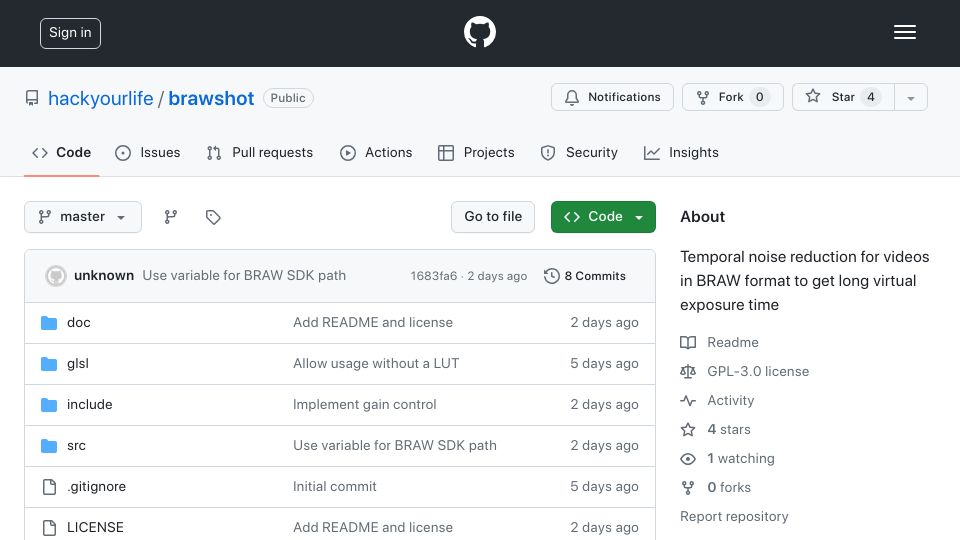
Task: Open the hackyourlife owner profile link
Action: pyautogui.click(x=100, y=99)
